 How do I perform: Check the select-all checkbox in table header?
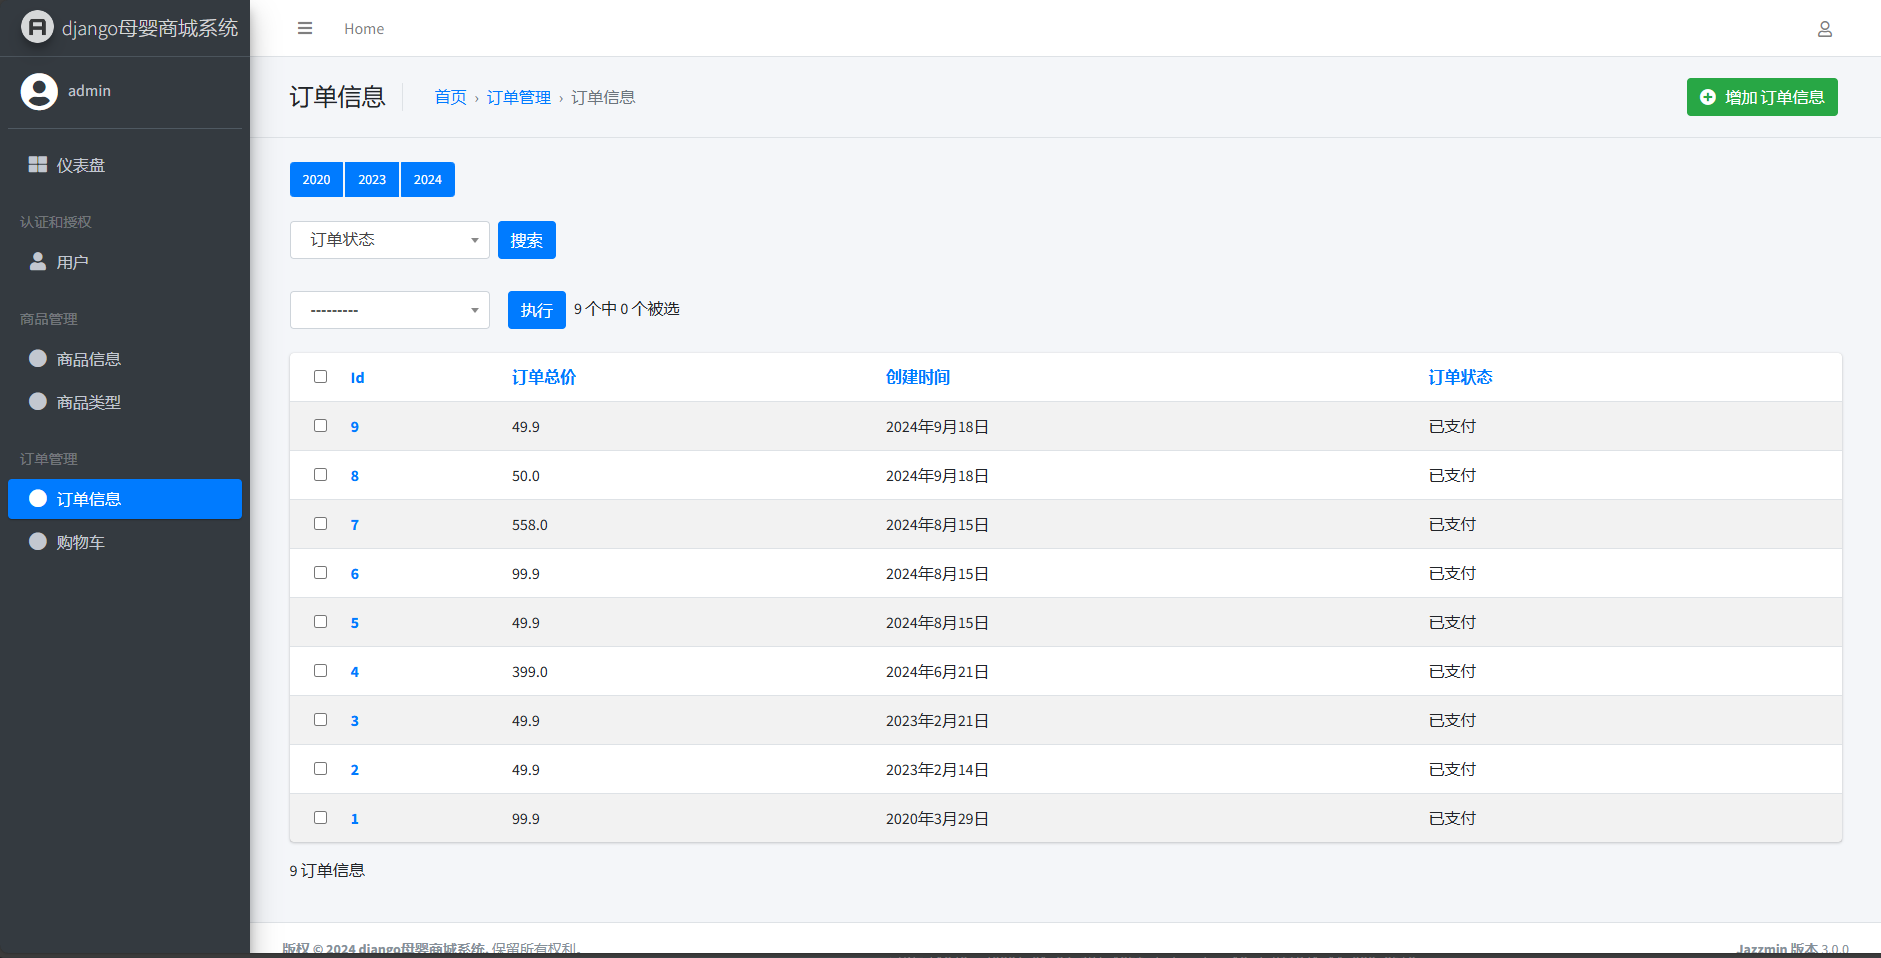pyautogui.click(x=320, y=376)
